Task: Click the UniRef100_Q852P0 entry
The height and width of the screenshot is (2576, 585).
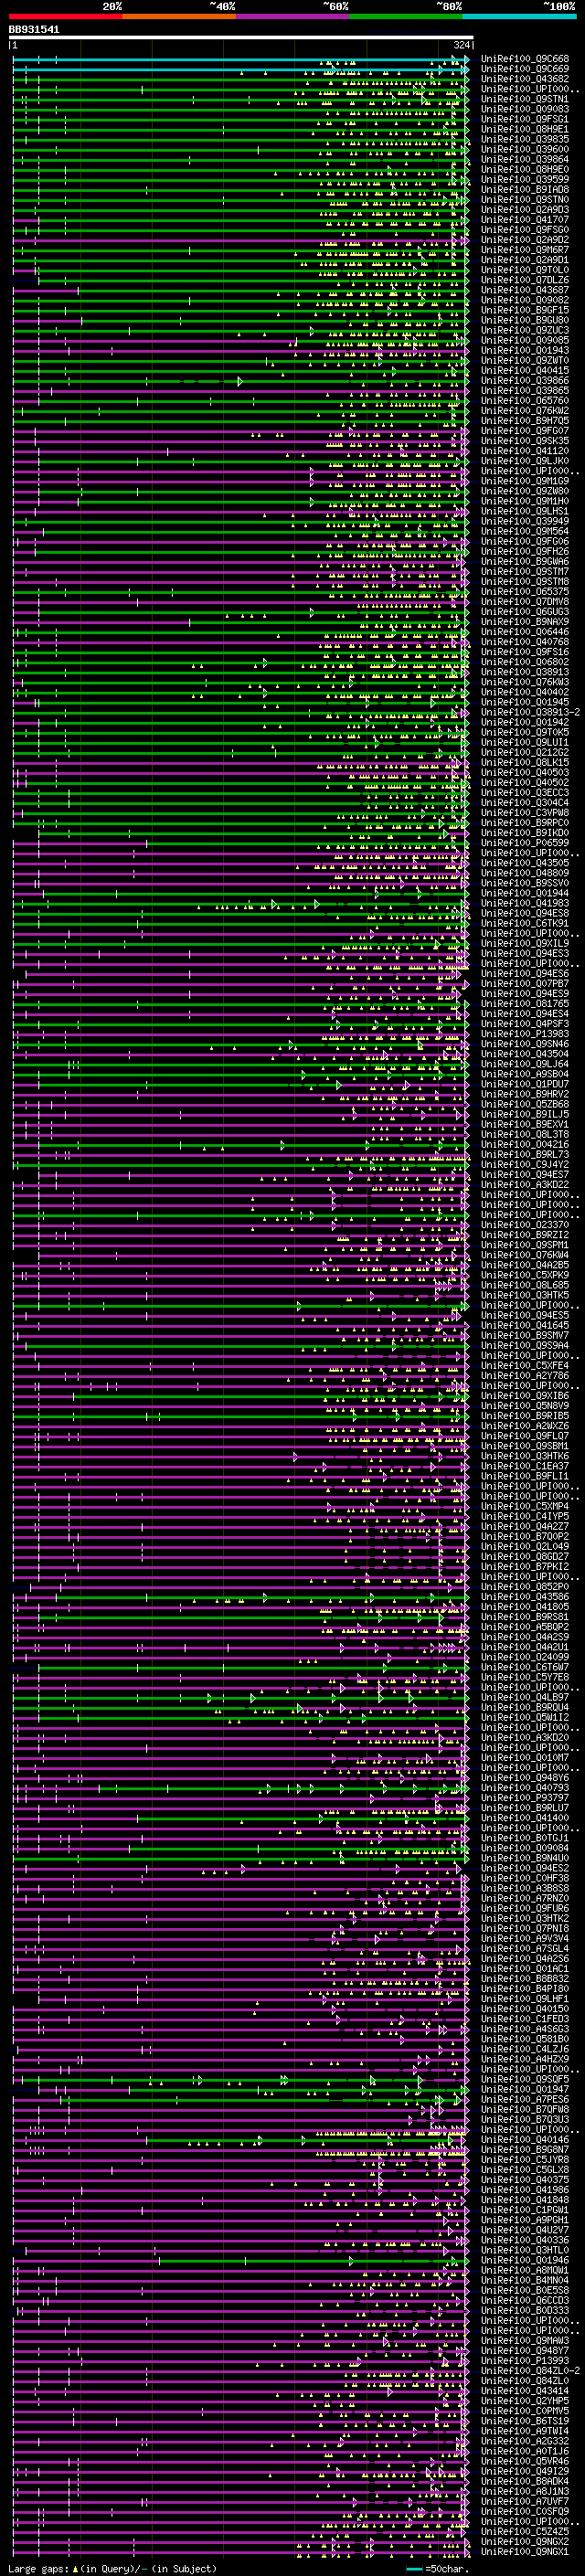Action: pos(524,1586)
